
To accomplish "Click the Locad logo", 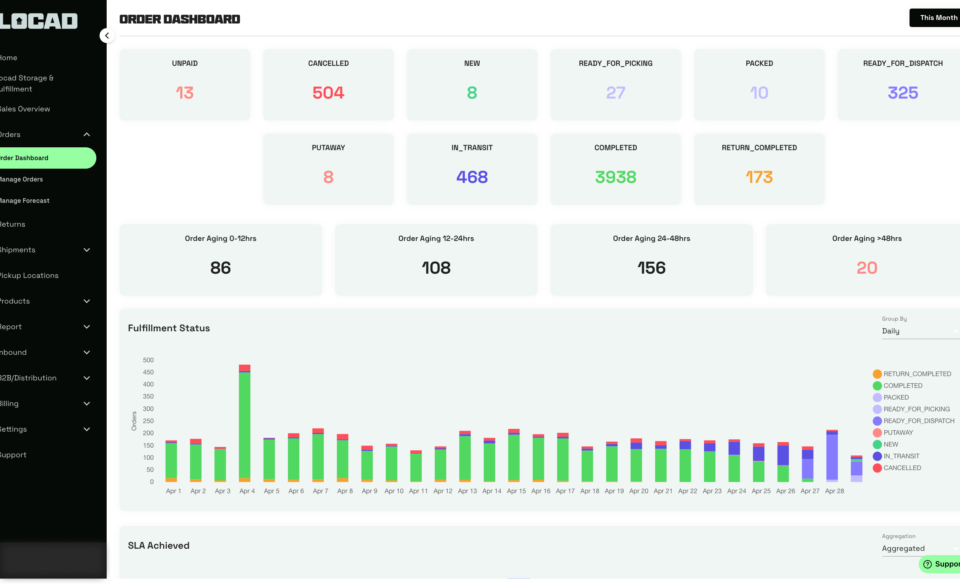I will 40,20.
